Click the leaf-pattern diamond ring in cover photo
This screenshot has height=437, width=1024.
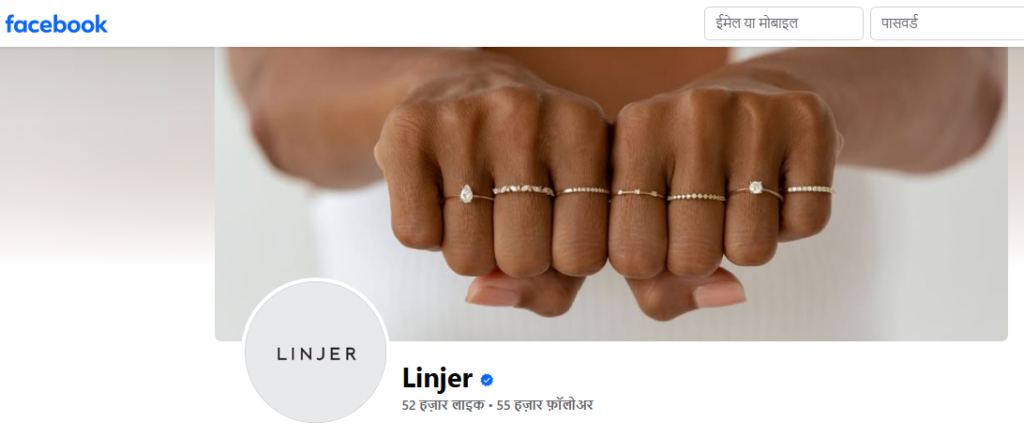pos(523,190)
